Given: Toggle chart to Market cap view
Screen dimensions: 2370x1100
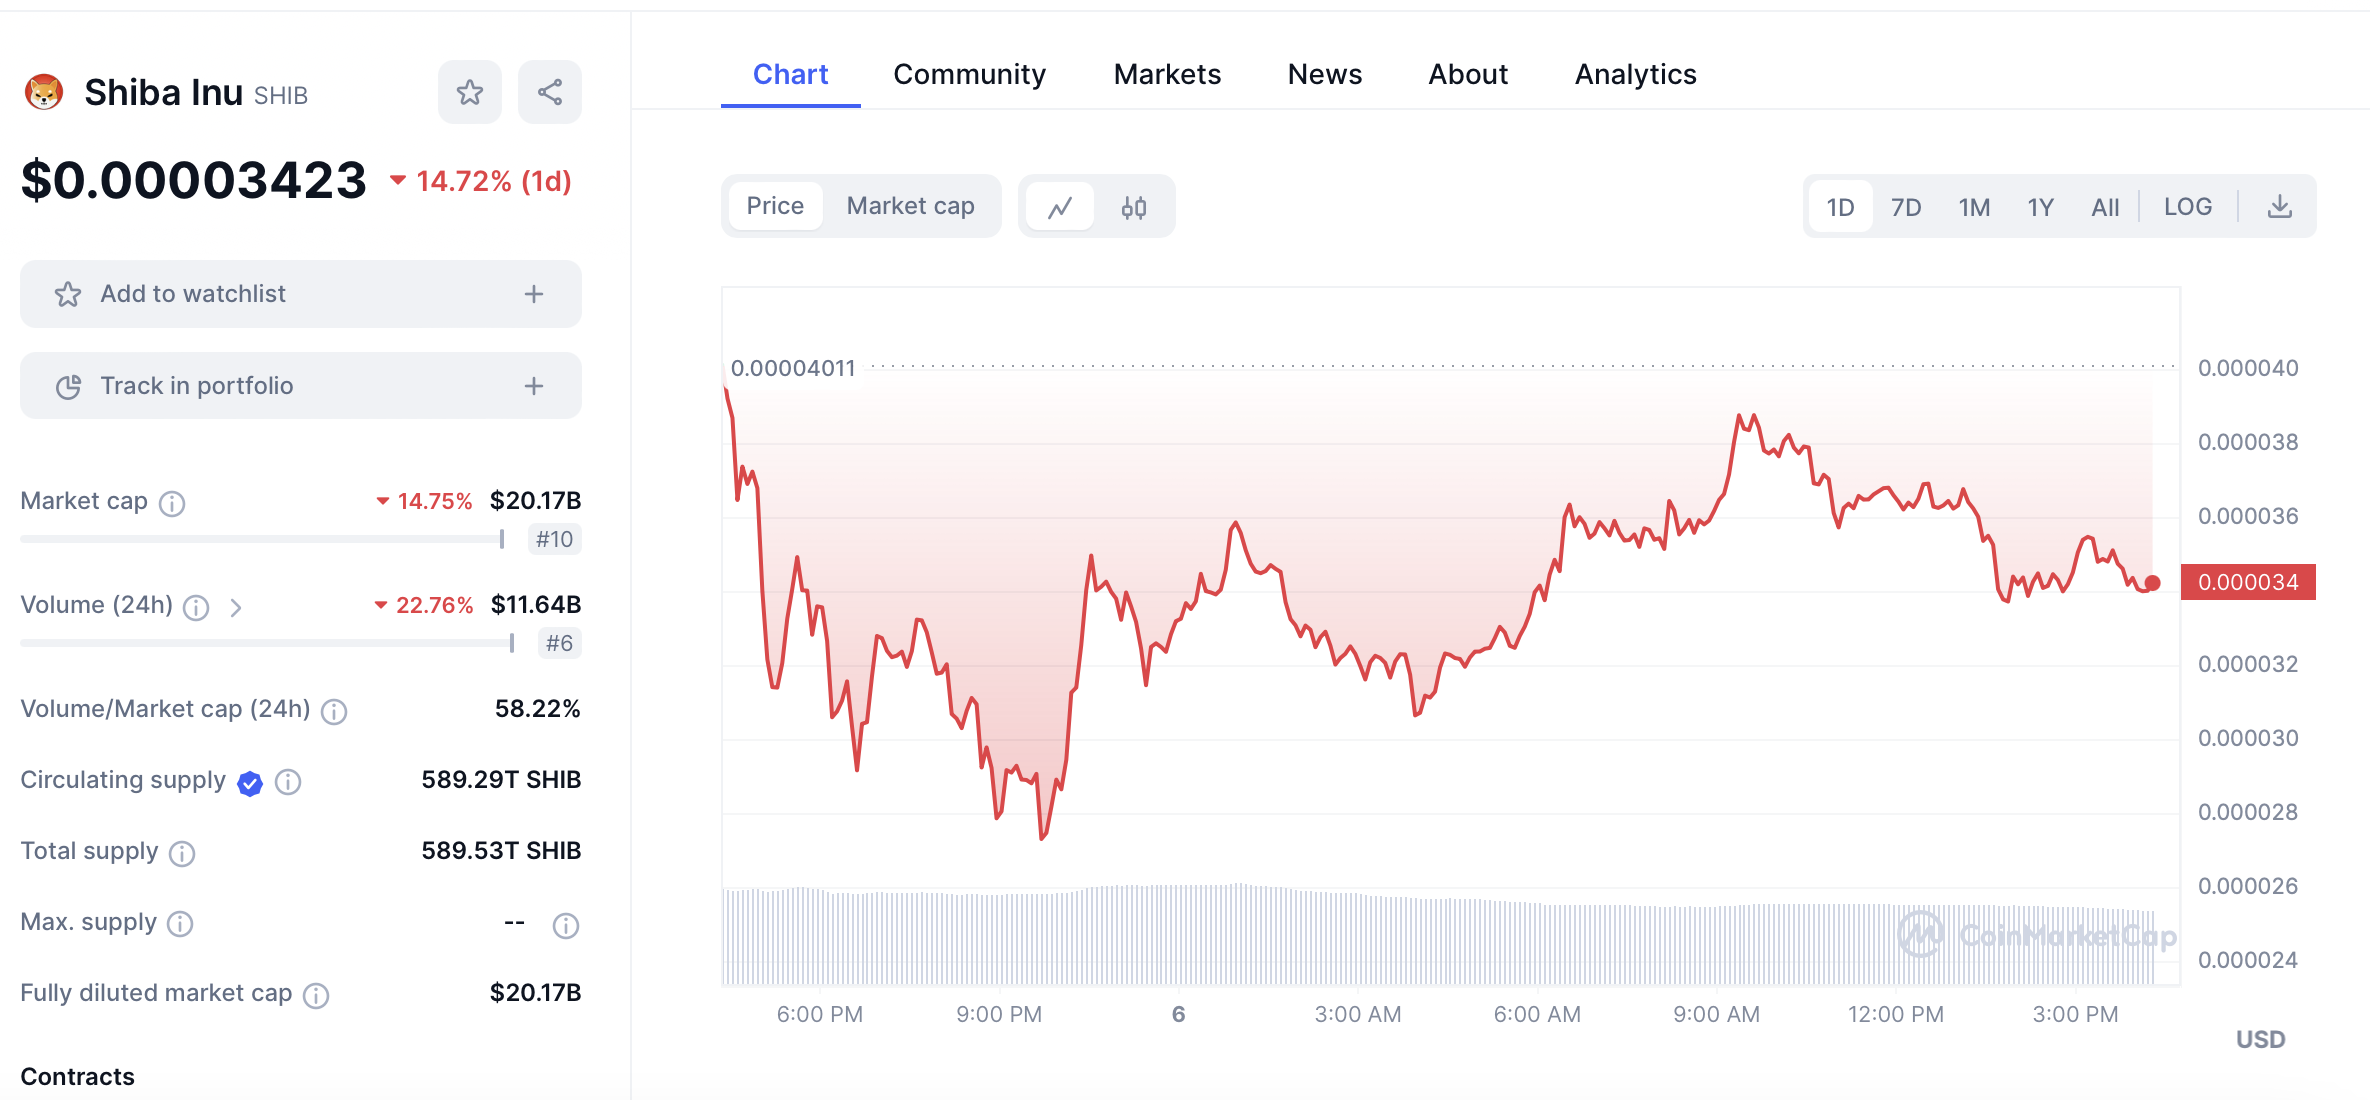Looking at the screenshot, I should click(x=910, y=206).
